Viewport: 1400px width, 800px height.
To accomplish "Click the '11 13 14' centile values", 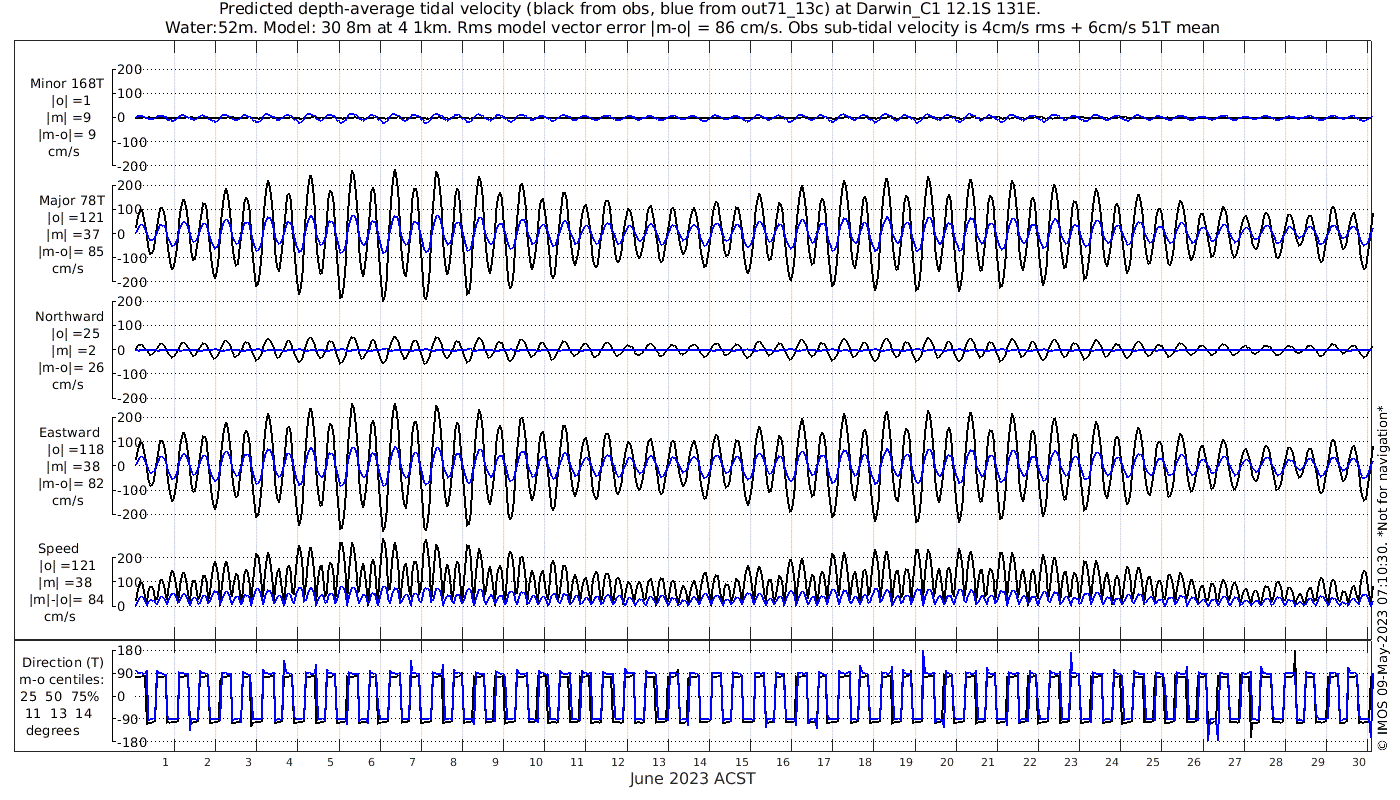I will 59,713.
